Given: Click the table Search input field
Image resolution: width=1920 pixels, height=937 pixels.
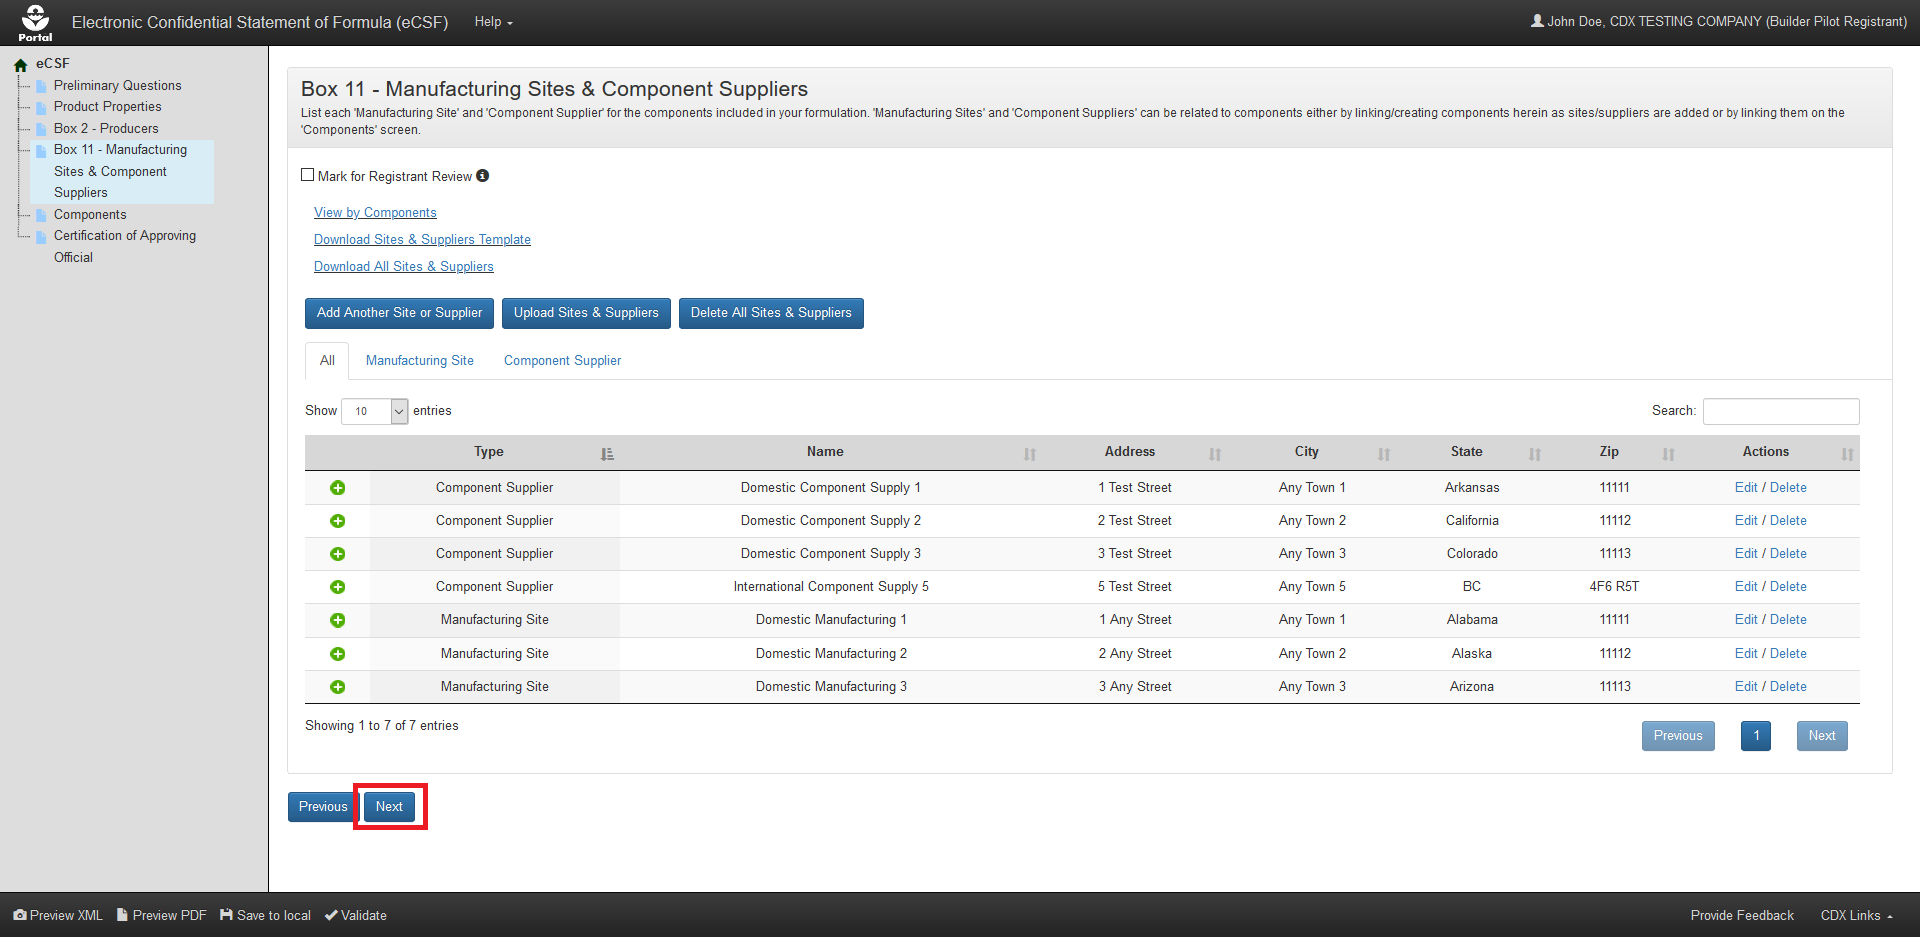Looking at the screenshot, I should point(1780,411).
